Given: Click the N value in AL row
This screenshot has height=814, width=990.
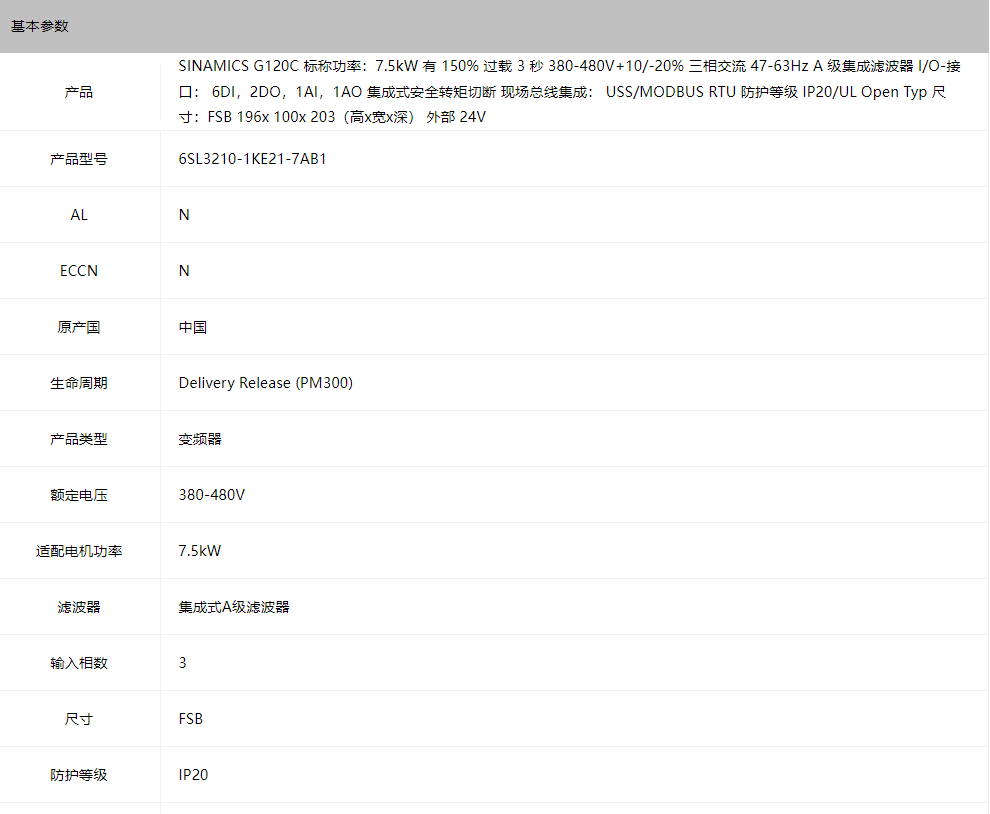Looking at the screenshot, I should (184, 215).
